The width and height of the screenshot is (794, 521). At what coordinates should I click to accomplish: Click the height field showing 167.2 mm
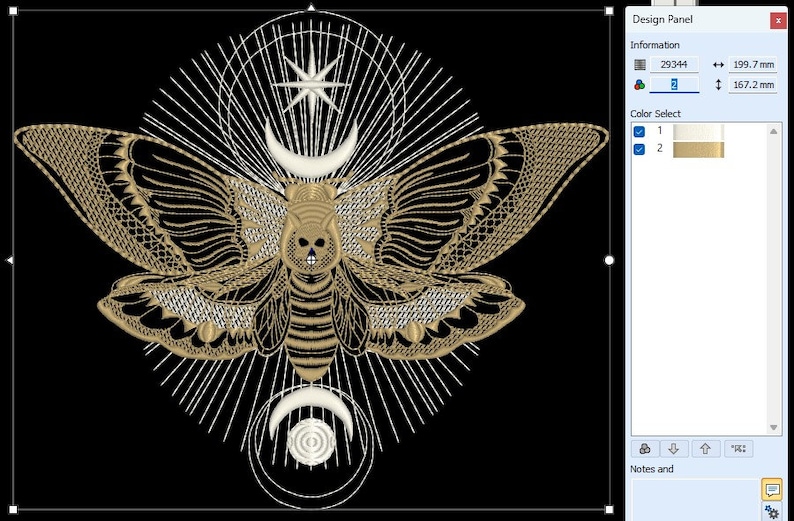(753, 85)
